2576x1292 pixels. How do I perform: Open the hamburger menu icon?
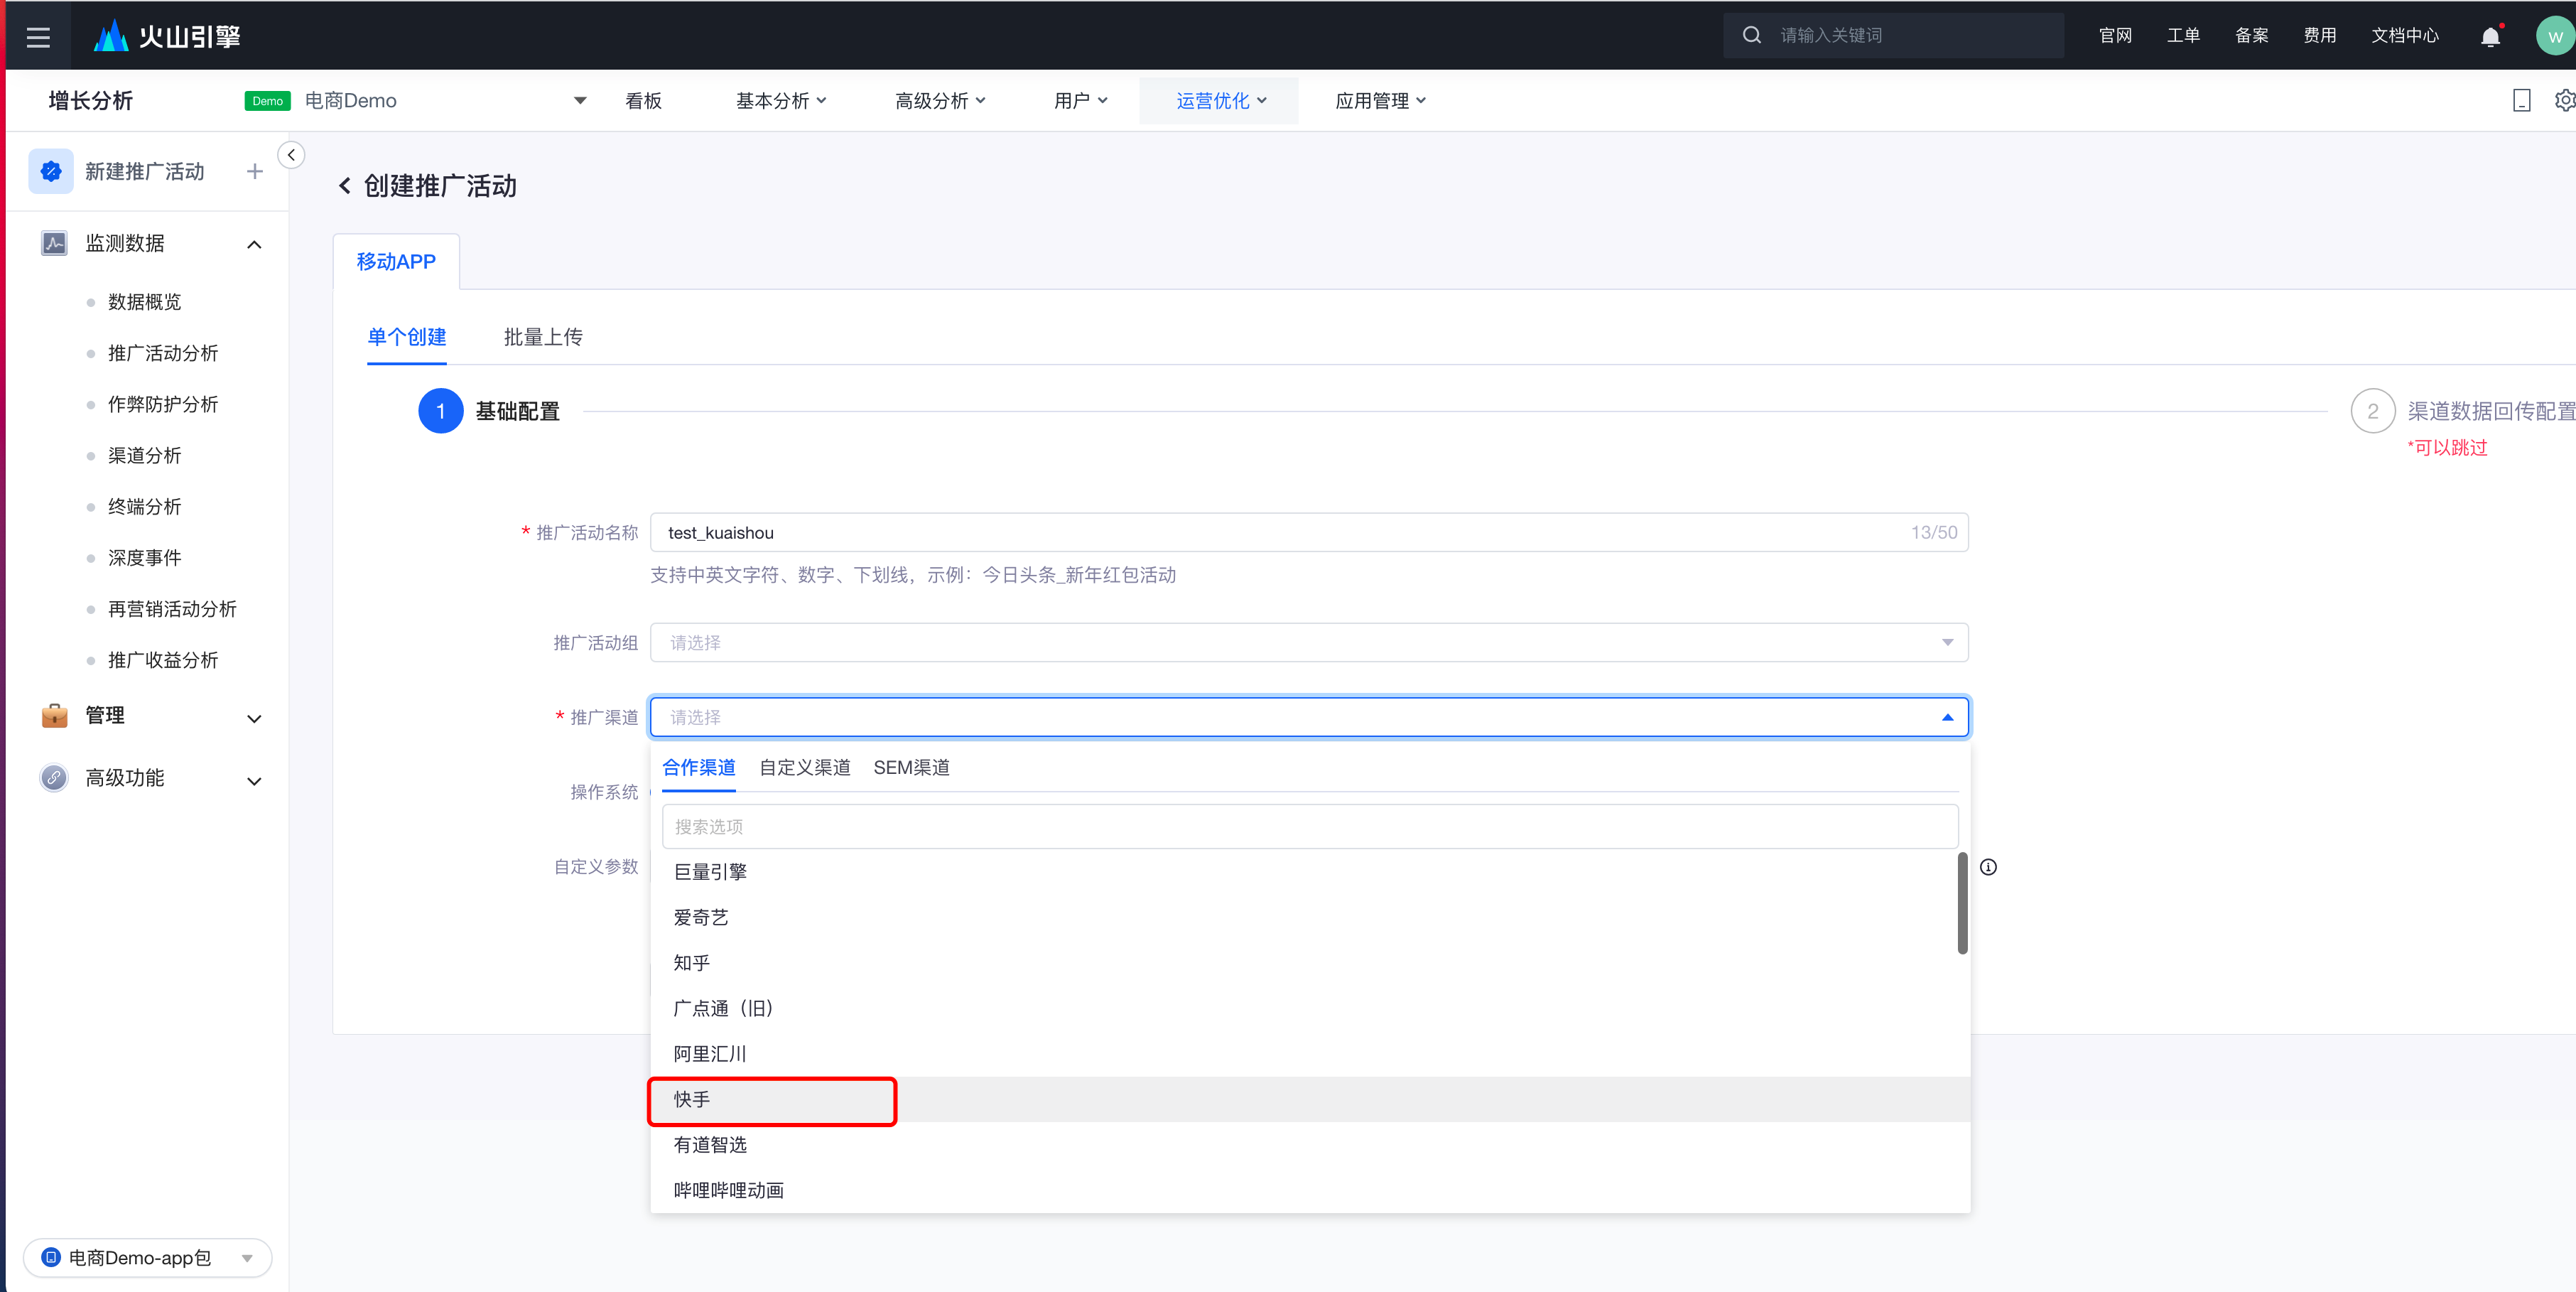coord(38,37)
